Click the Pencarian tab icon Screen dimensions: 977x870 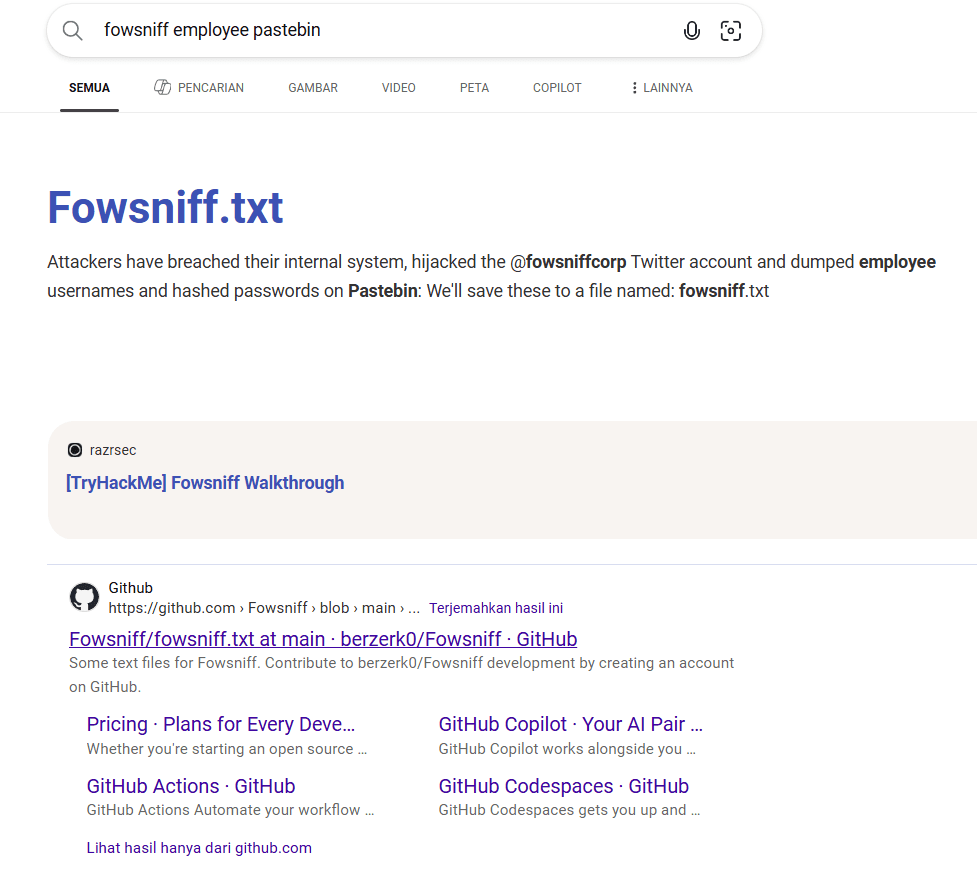click(x=163, y=88)
